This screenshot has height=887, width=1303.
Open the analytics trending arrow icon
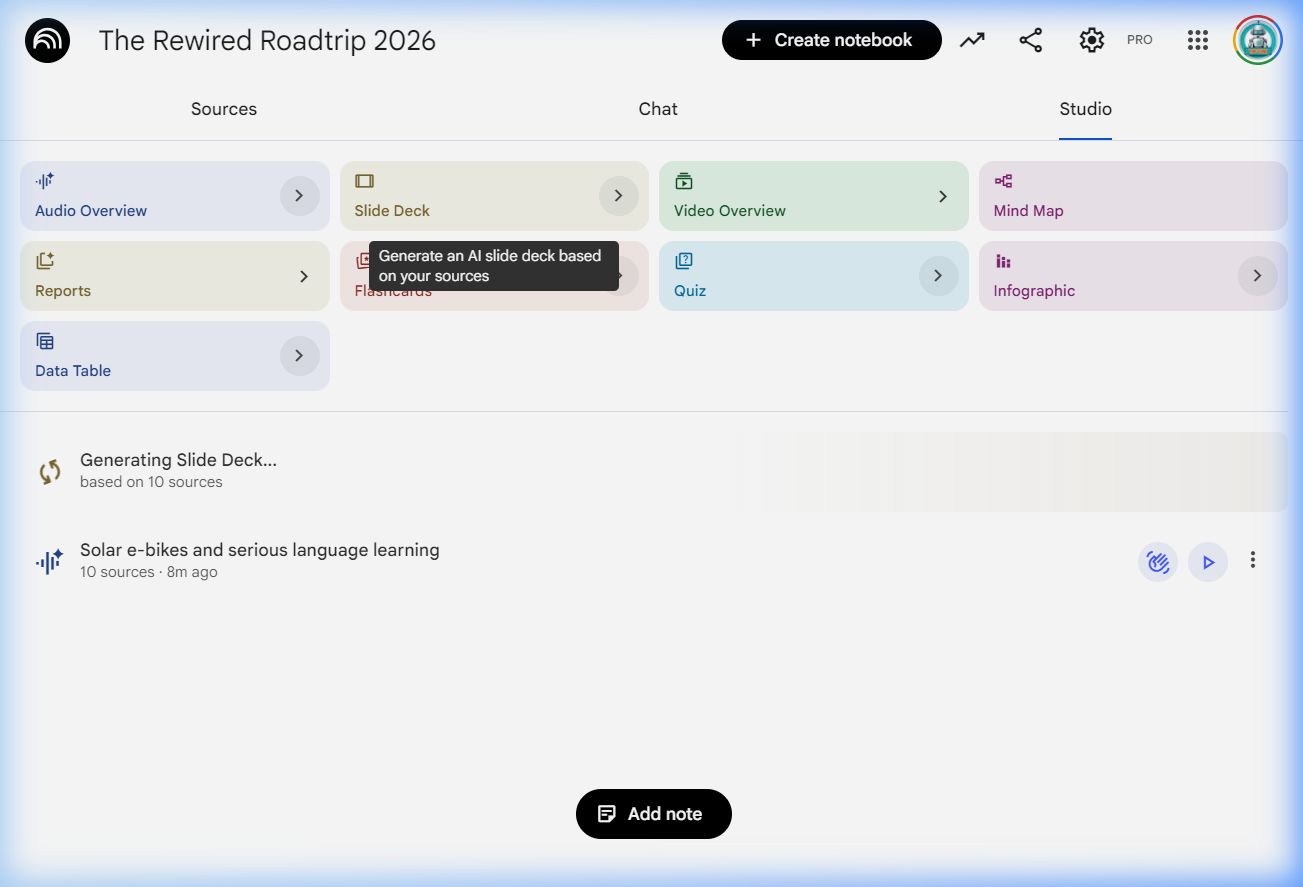pyautogui.click(x=972, y=40)
